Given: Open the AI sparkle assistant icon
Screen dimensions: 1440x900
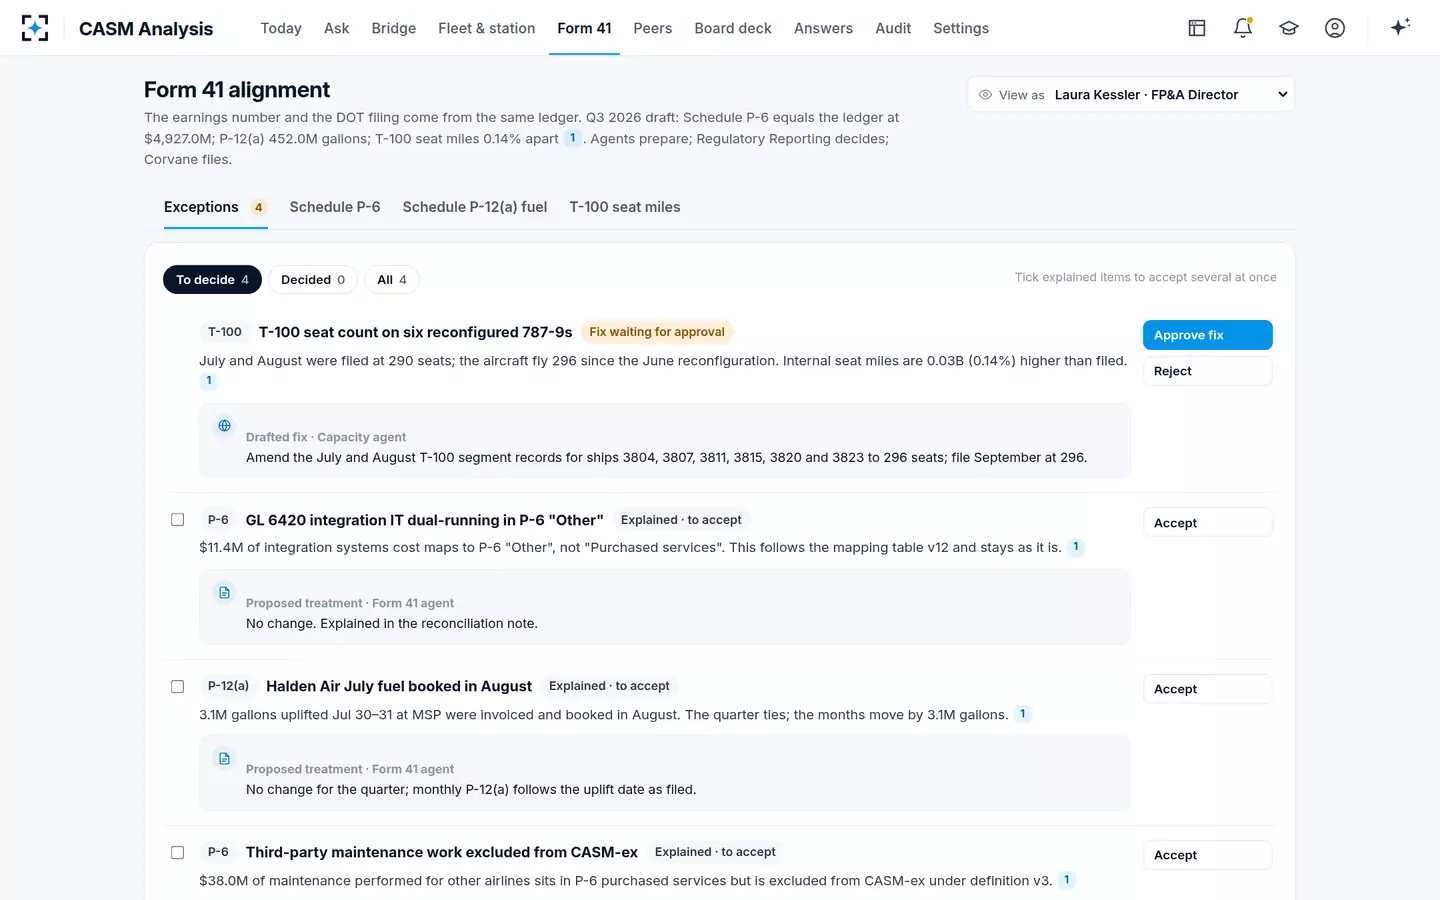Looking at the screenshot, I should pyautogui.click(x=1400, y=27).
